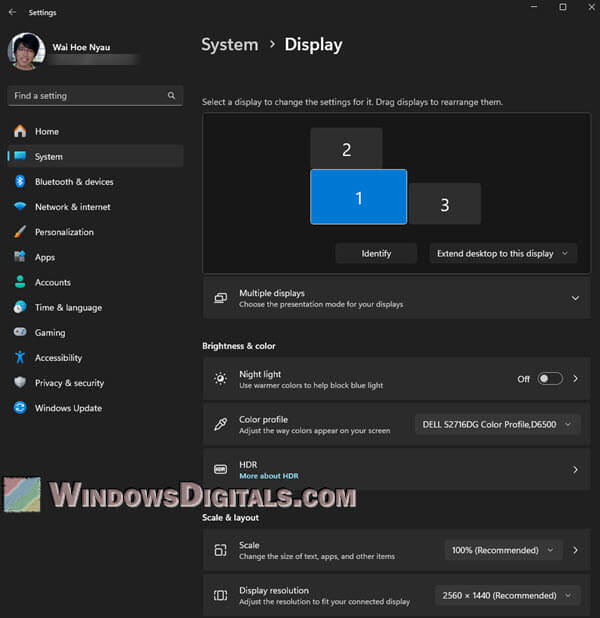The height and width of the screenshot is (618, 600).
Task: Click the Find a setting search box
Action: [95, 95]
